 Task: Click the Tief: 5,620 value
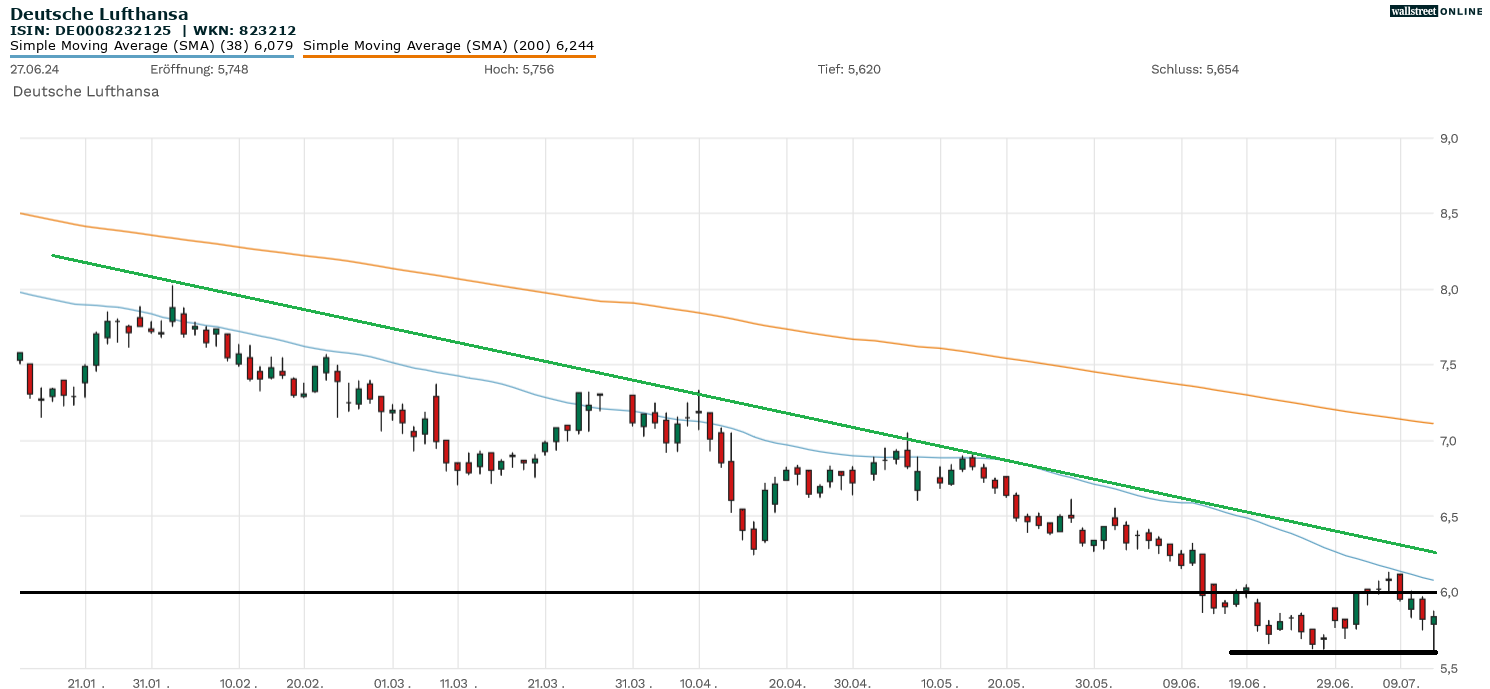click(849, 70)
